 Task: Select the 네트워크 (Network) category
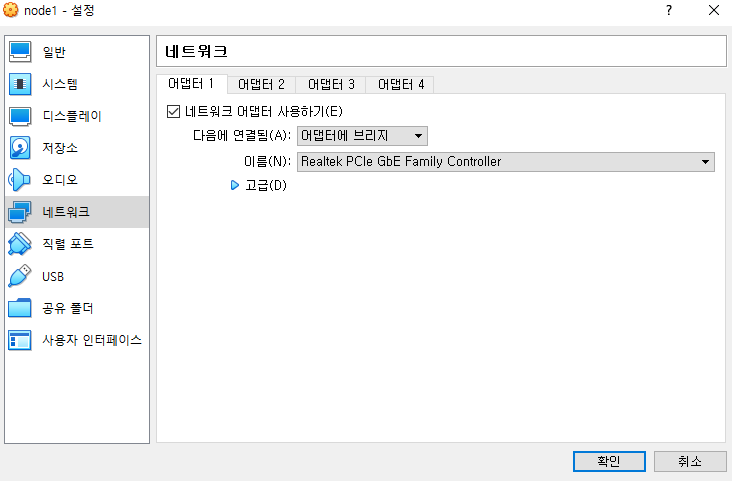[66, 212]
